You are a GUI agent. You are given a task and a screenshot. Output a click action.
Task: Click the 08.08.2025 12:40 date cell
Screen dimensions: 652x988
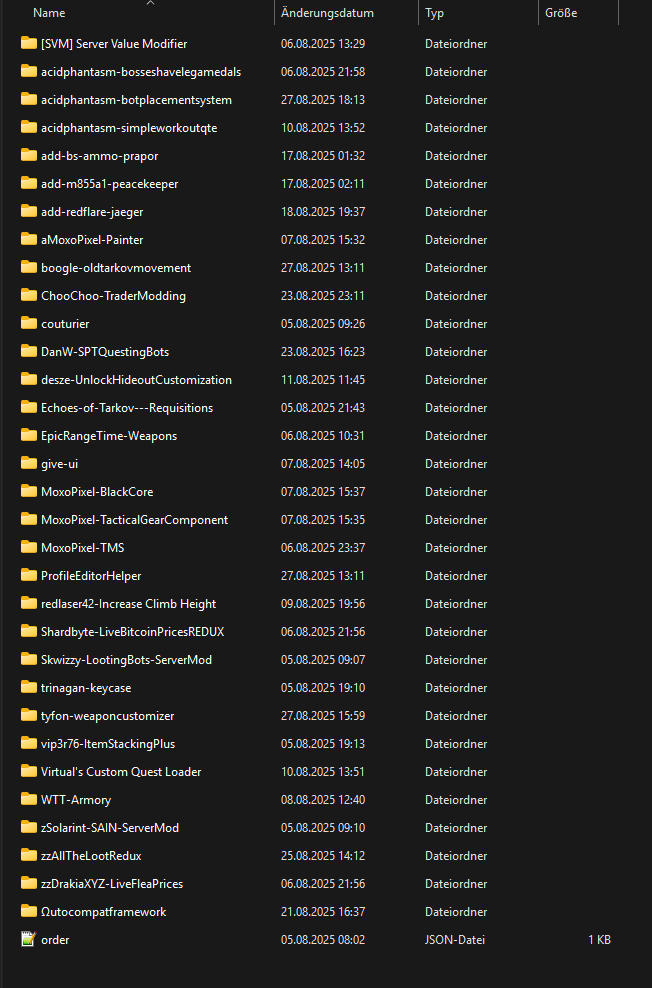pyautogui.click(x=323, y=800)
